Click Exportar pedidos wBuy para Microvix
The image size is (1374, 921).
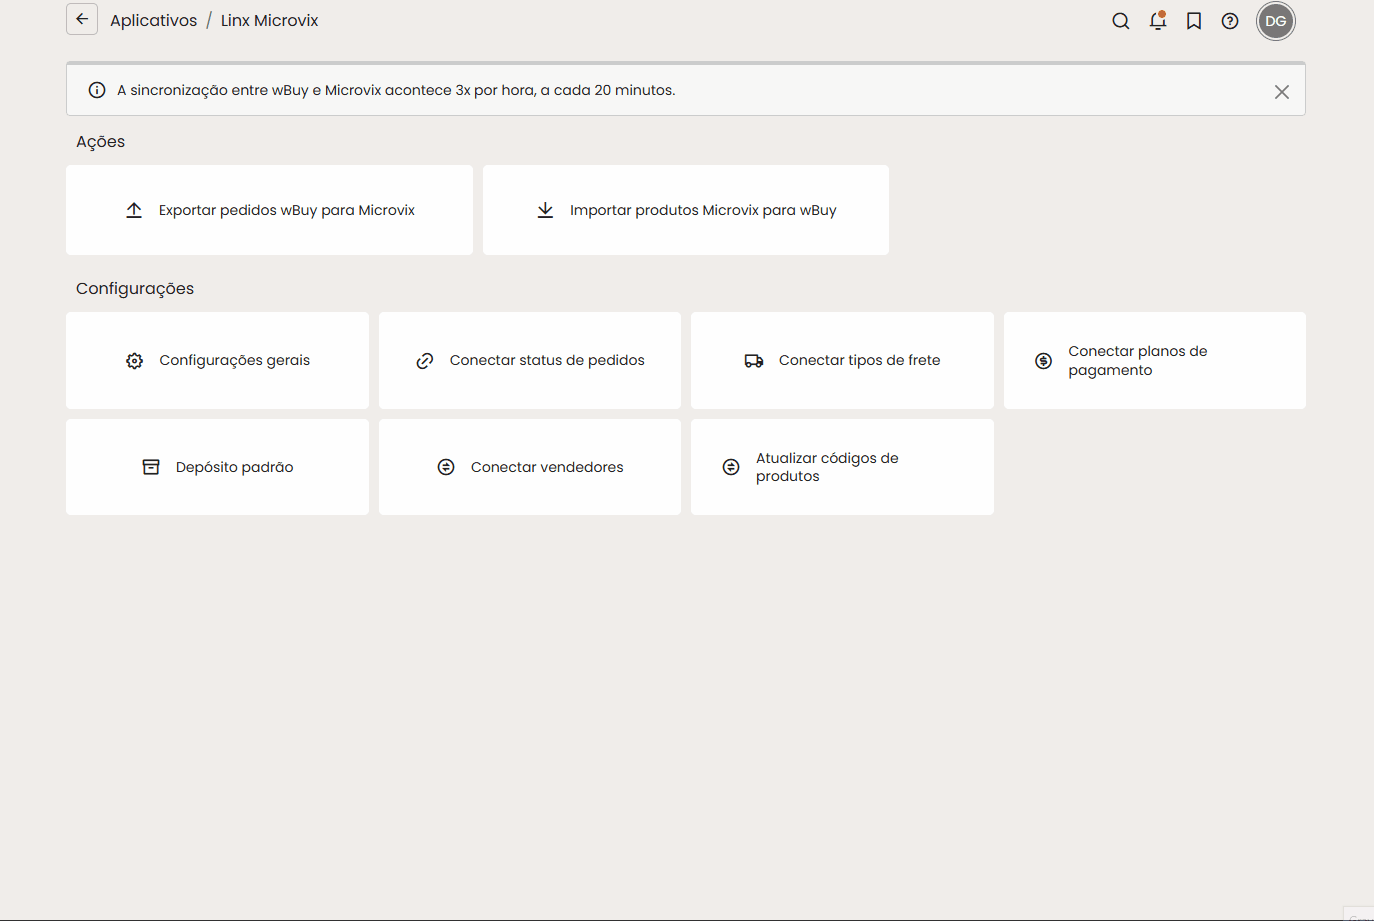click(269, 210)
